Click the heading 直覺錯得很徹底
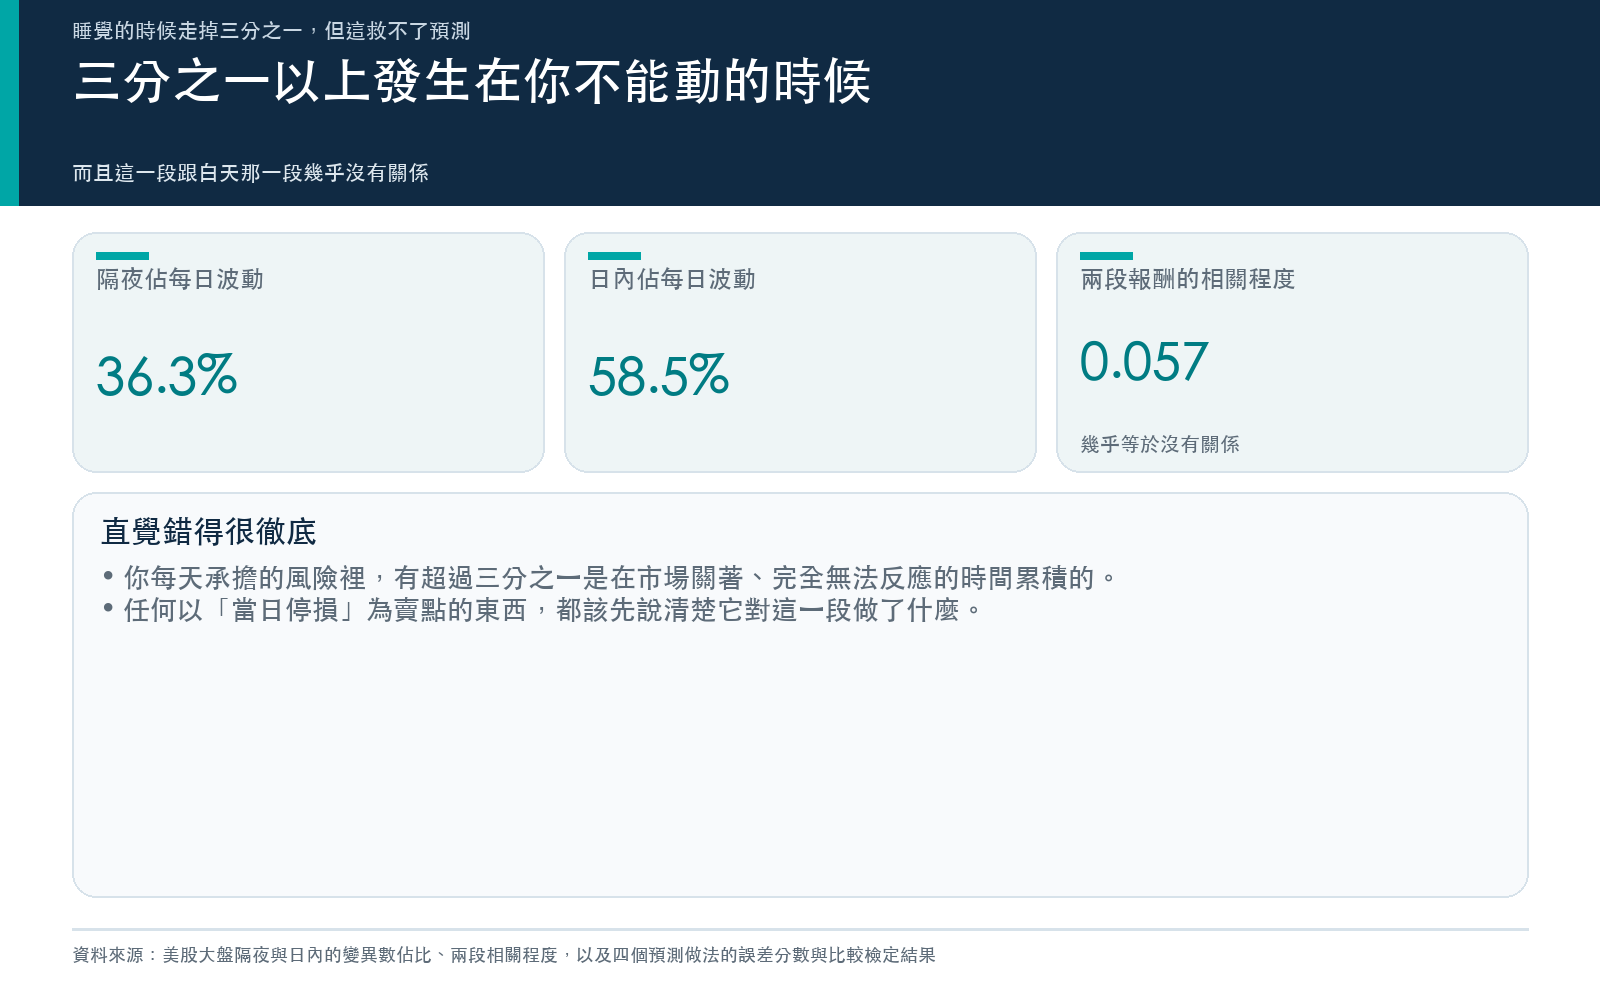Screen dimensions: 1600x1000 [x=209, y=532]
